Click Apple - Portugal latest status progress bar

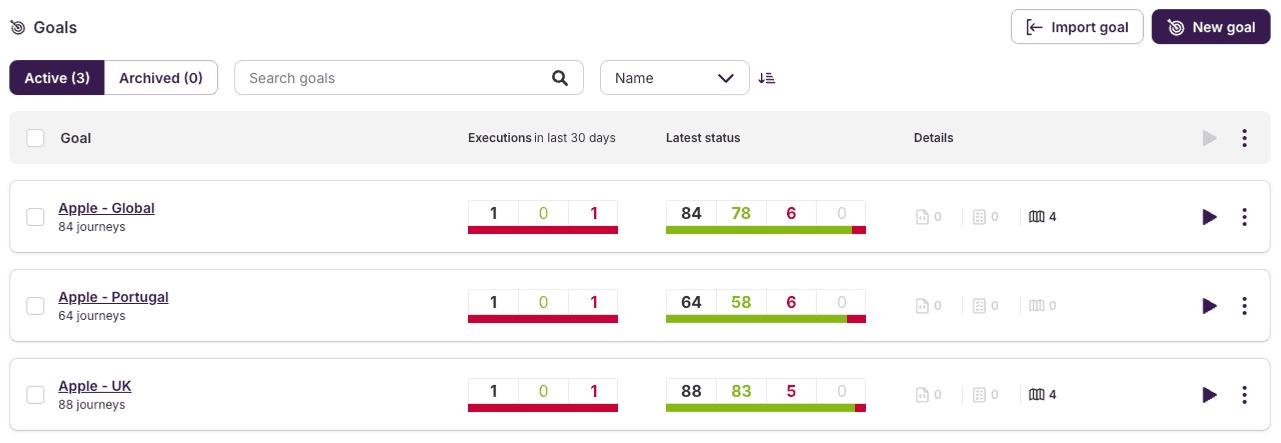(766, 319)
